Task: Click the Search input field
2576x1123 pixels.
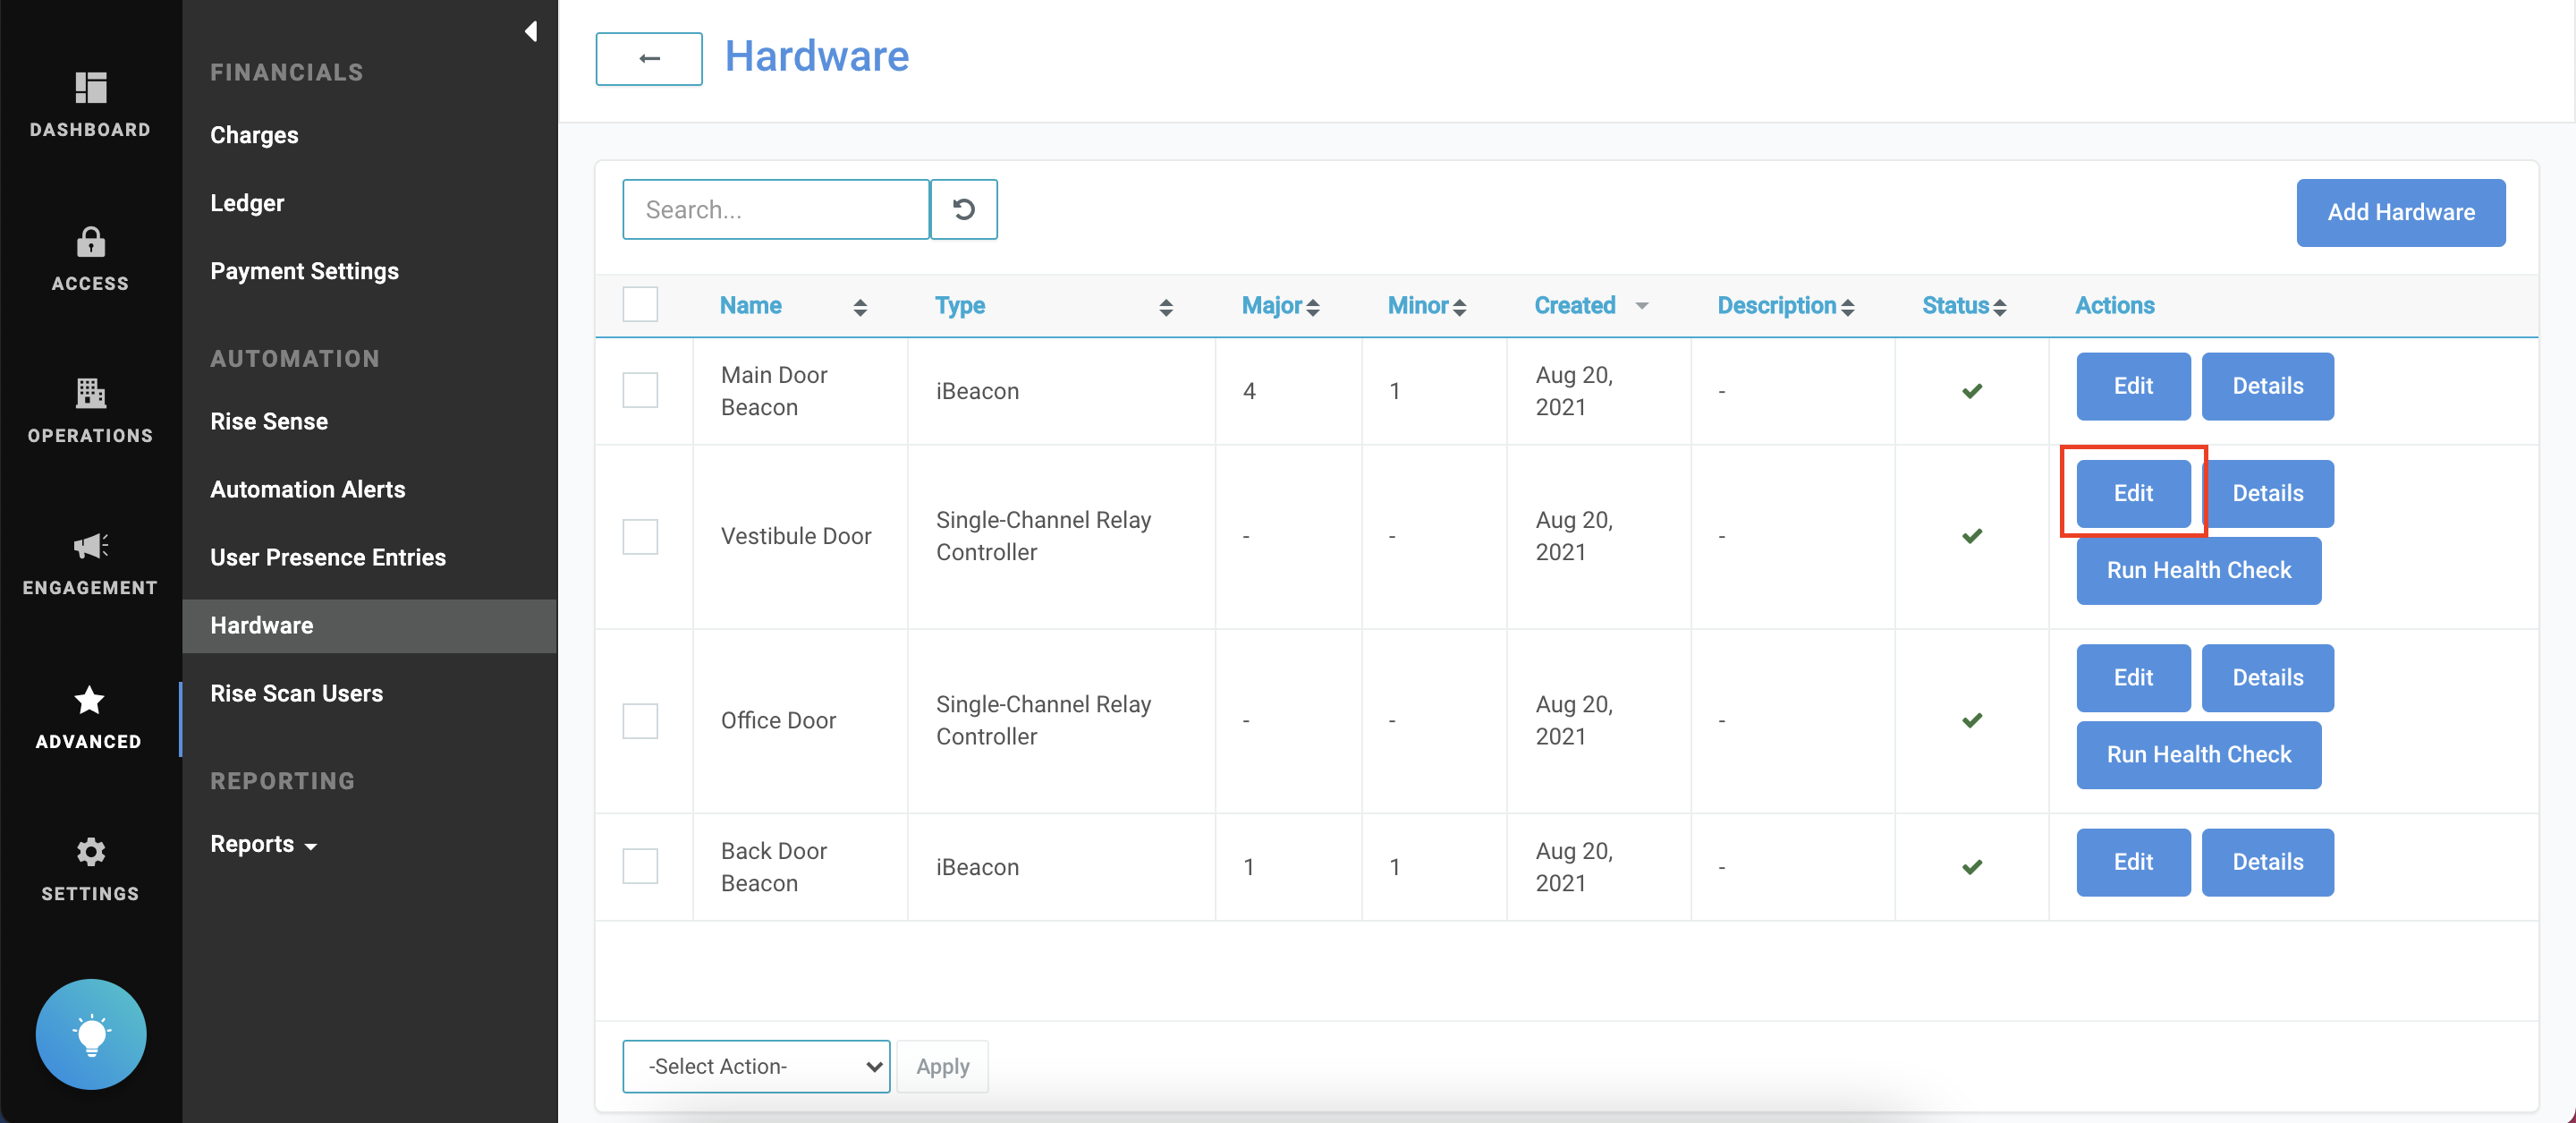Action: 775,209
